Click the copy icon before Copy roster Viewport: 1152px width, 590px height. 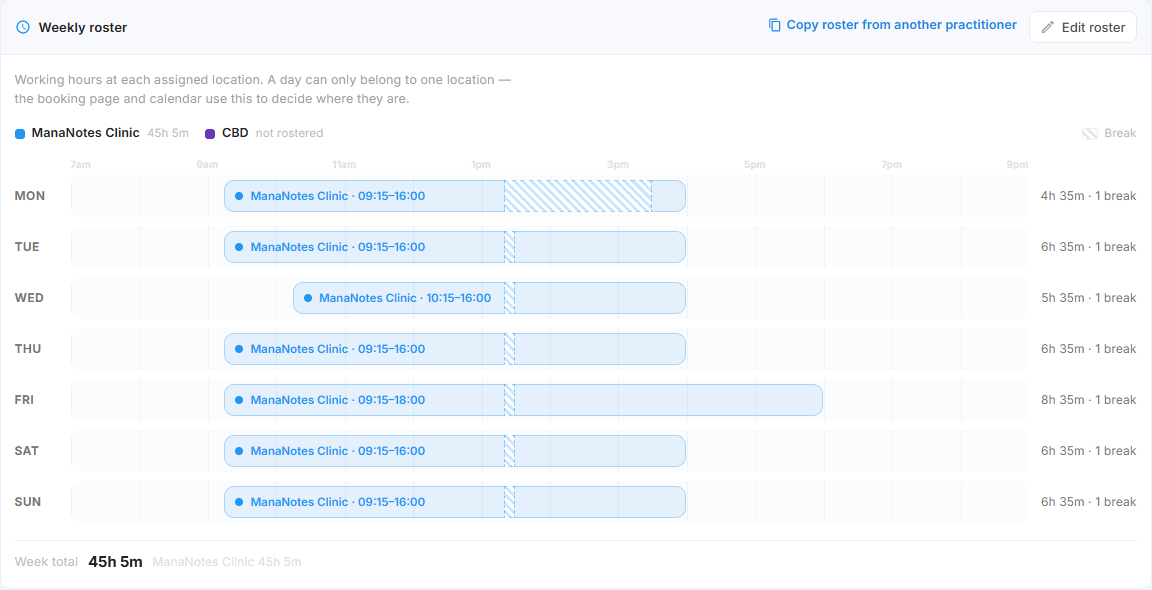click(774, 25)
